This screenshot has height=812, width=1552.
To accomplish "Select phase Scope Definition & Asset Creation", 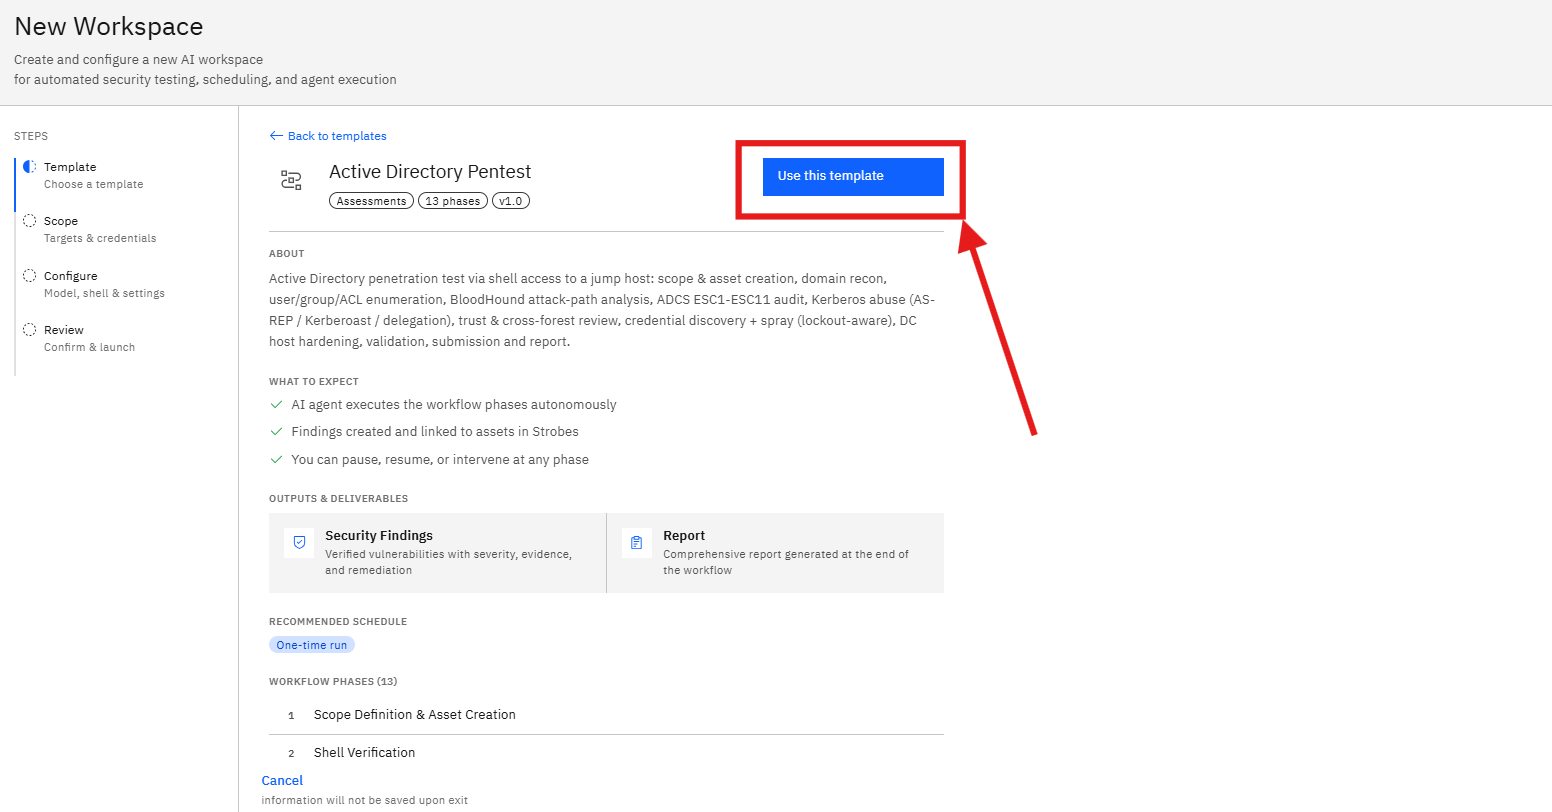I will click(x=606, y=715).
